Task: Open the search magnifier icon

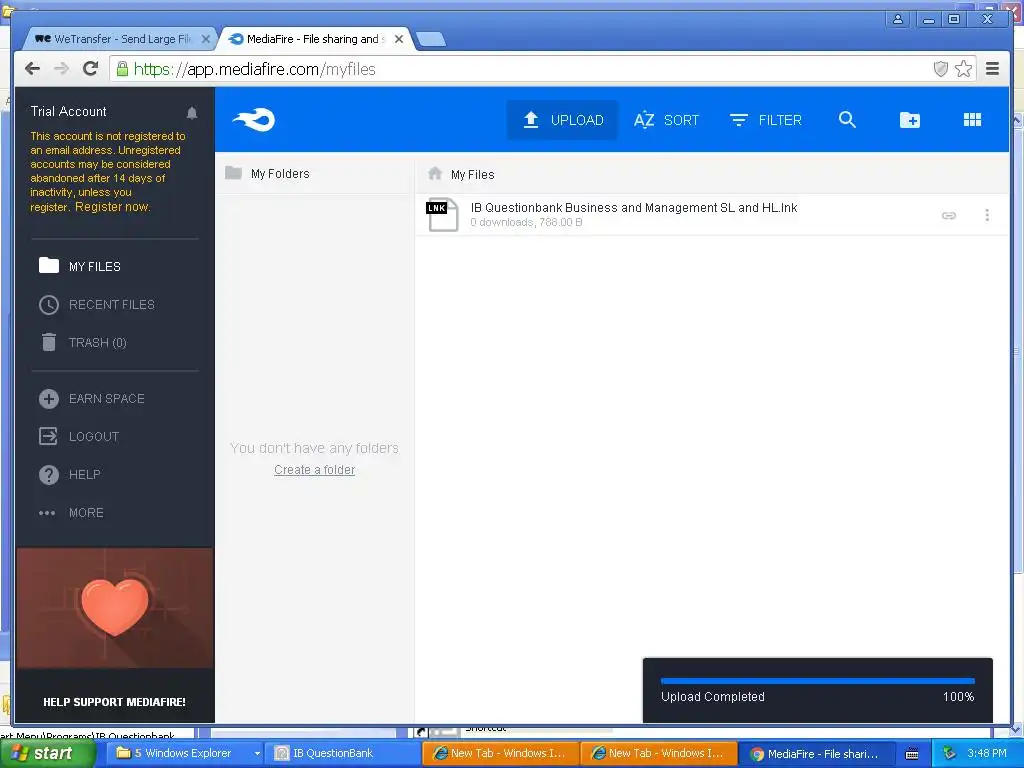Action: (x=847, y=120)
